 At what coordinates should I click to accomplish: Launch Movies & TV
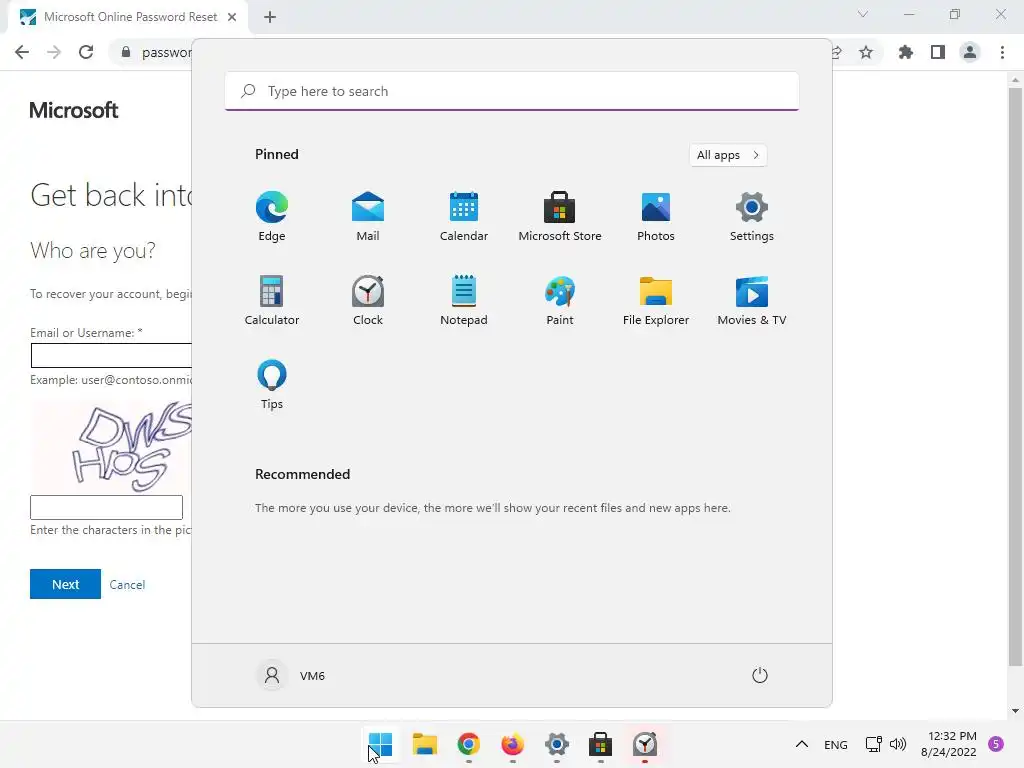752,300
